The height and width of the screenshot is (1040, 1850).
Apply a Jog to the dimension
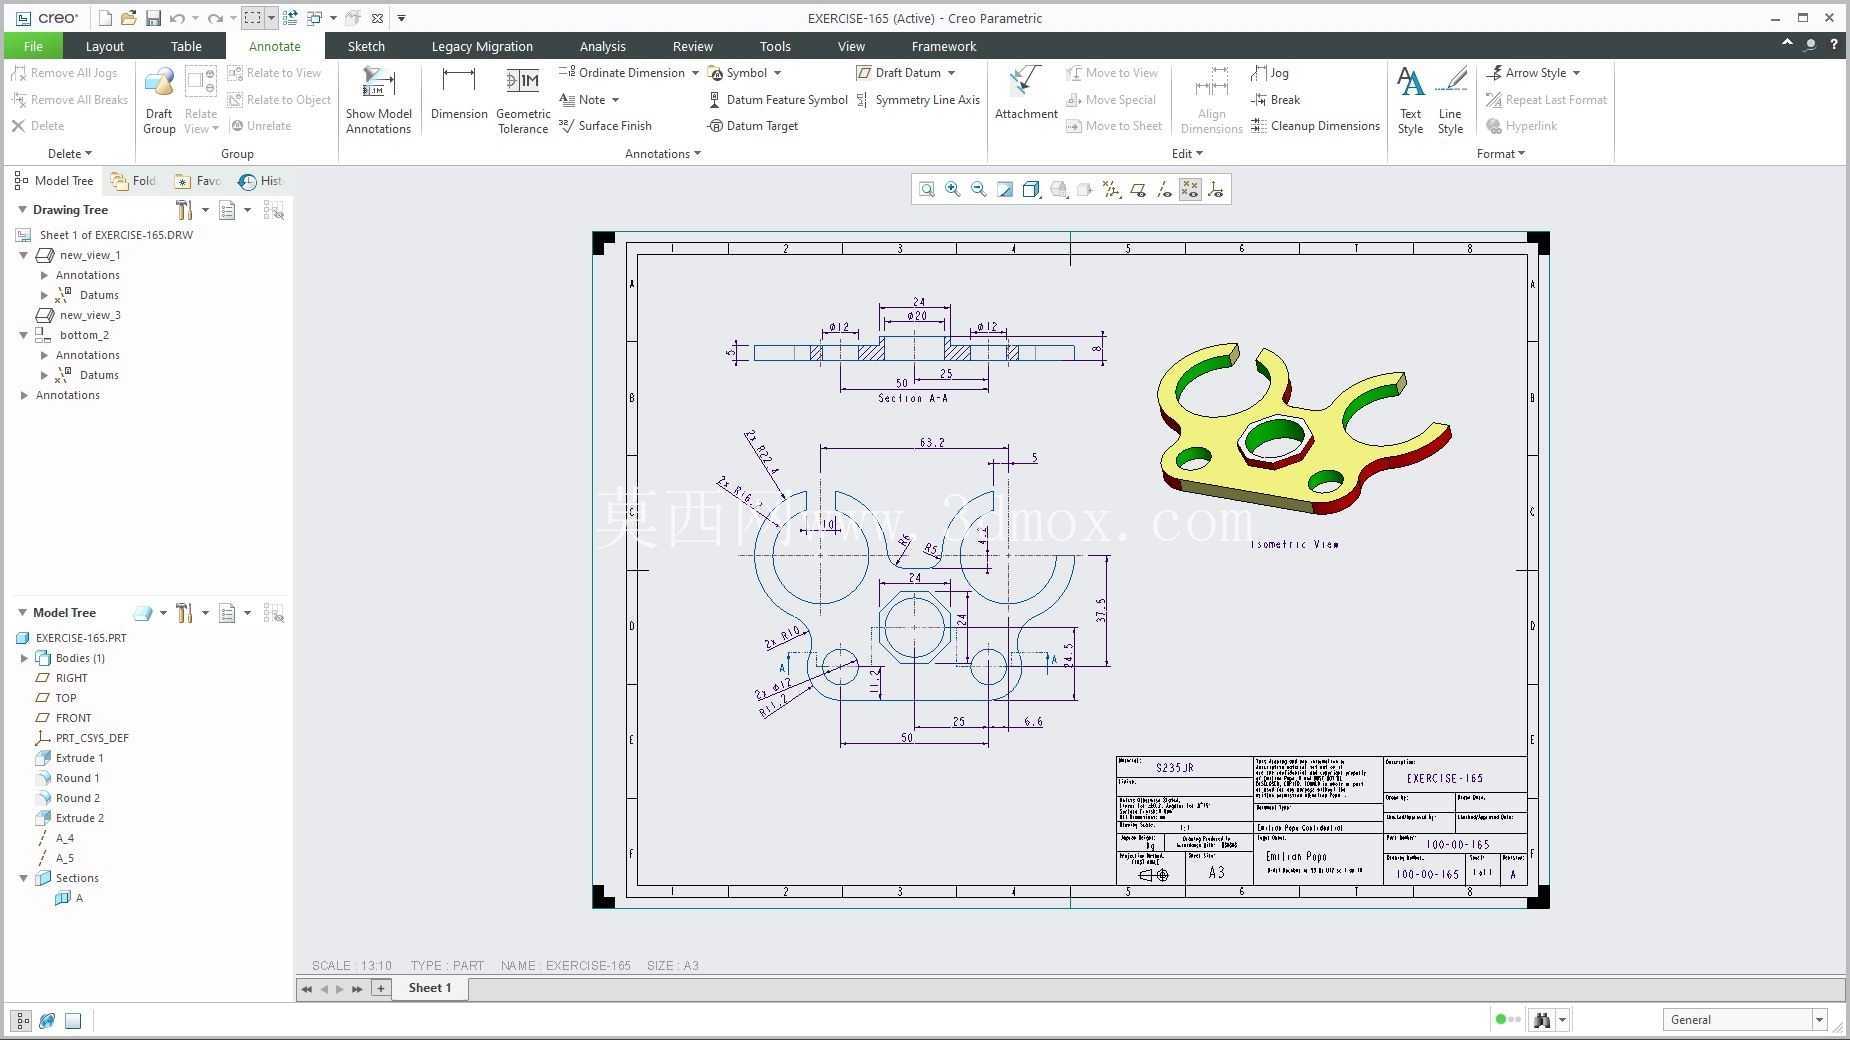pyautogui.click(x=1270, y=73)
